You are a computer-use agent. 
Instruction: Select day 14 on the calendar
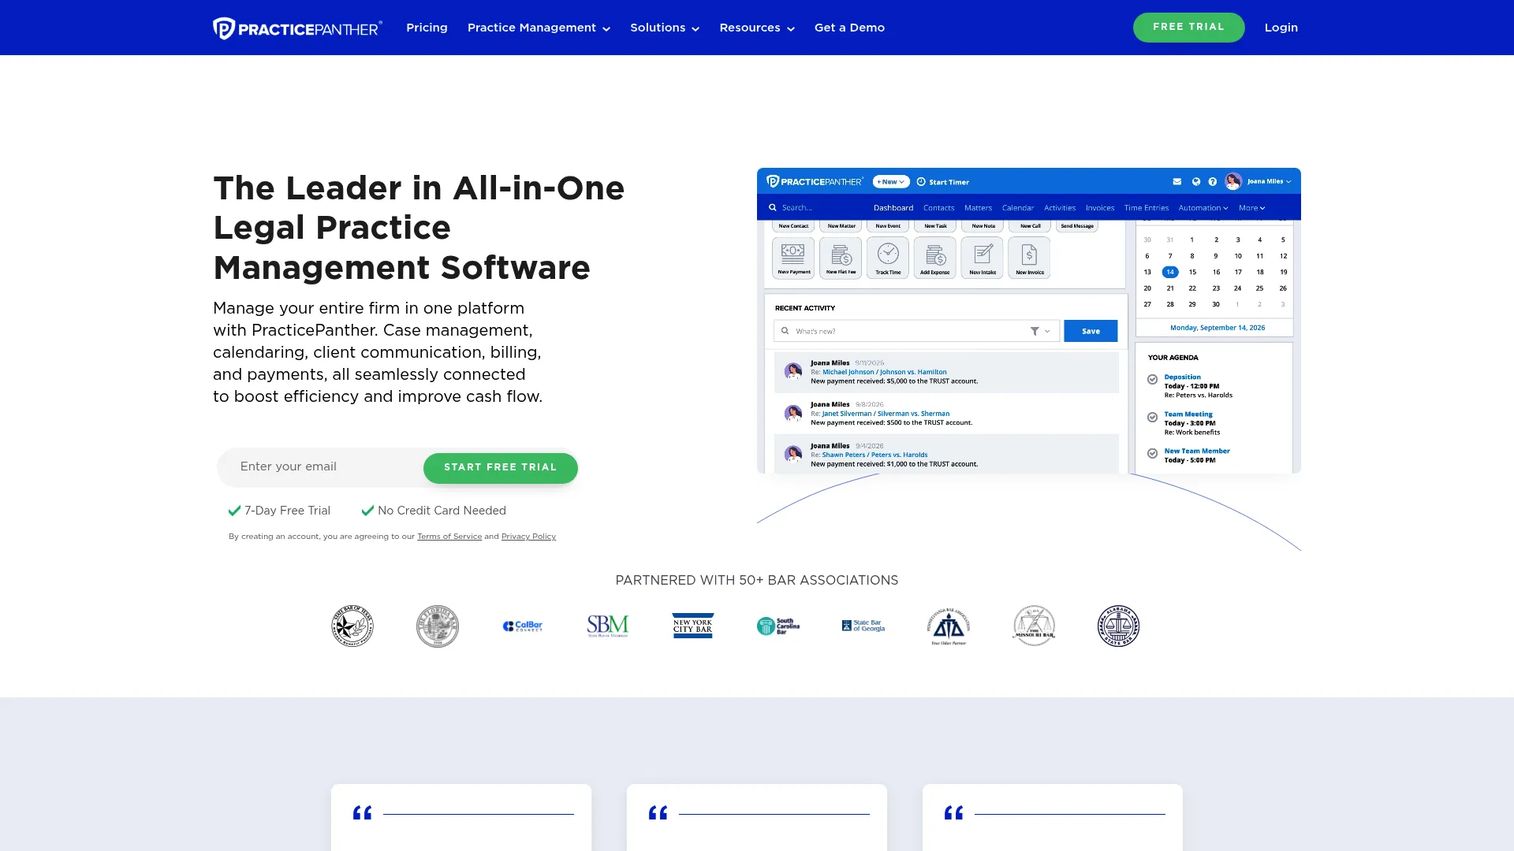click(1170, 272)
